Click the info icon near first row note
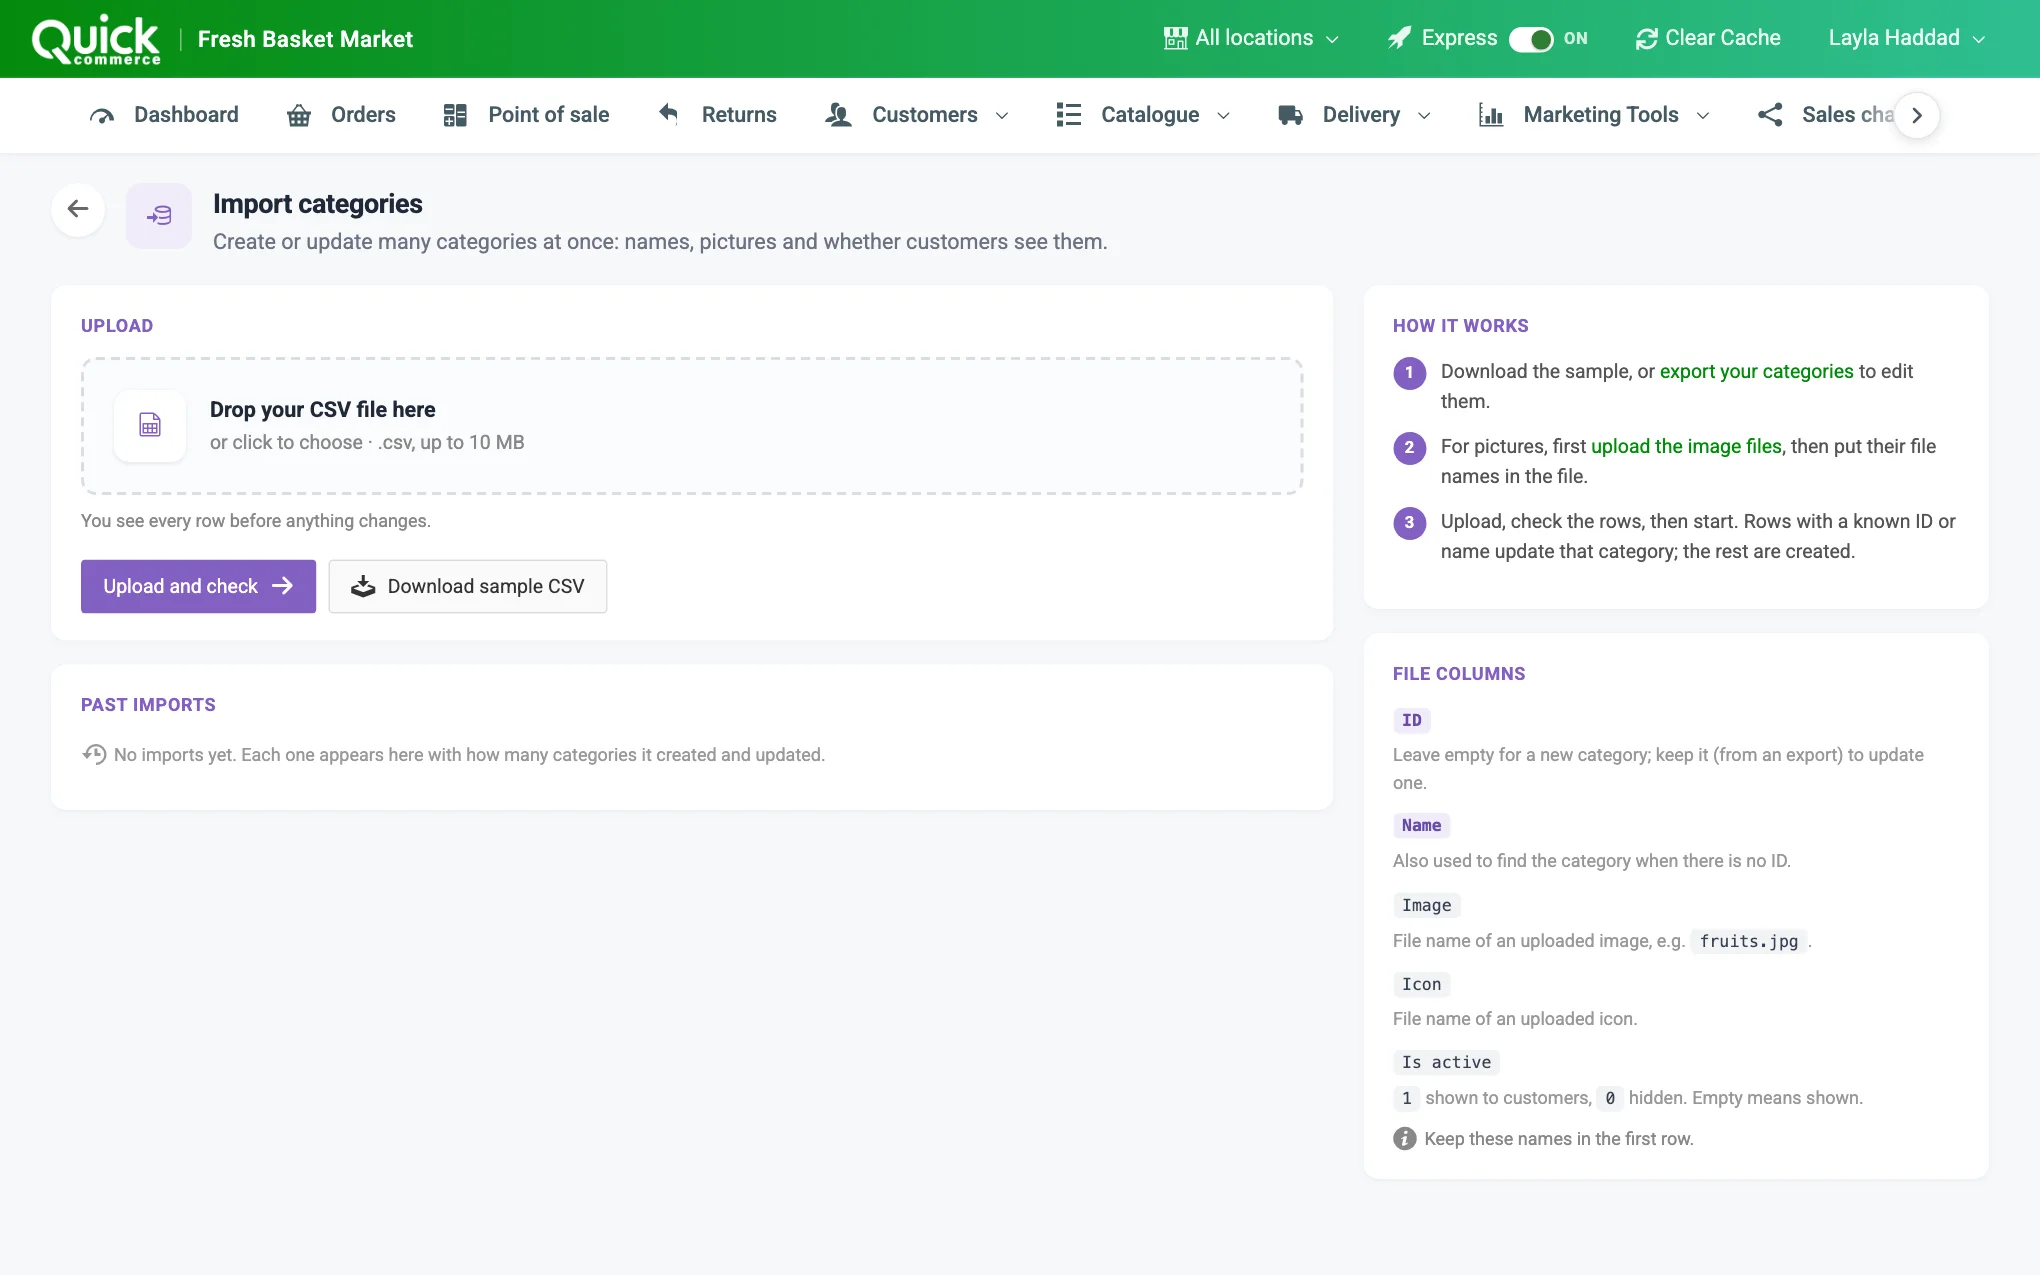The height and width of the screenshot is (1275, 2040). (1405, 1139)
